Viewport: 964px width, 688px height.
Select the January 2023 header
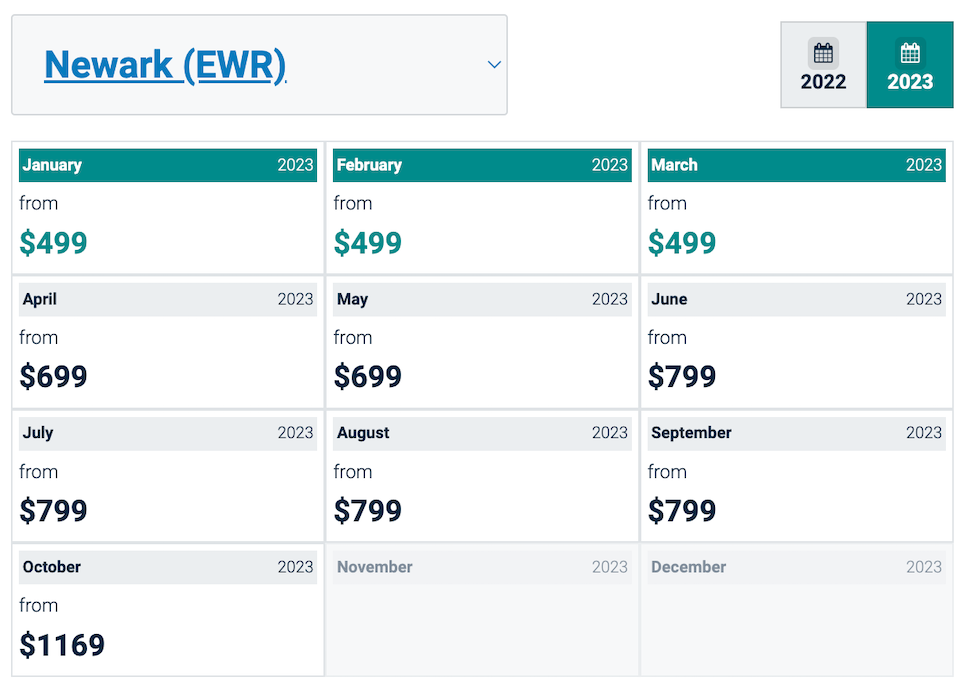(x=168, y=165)
